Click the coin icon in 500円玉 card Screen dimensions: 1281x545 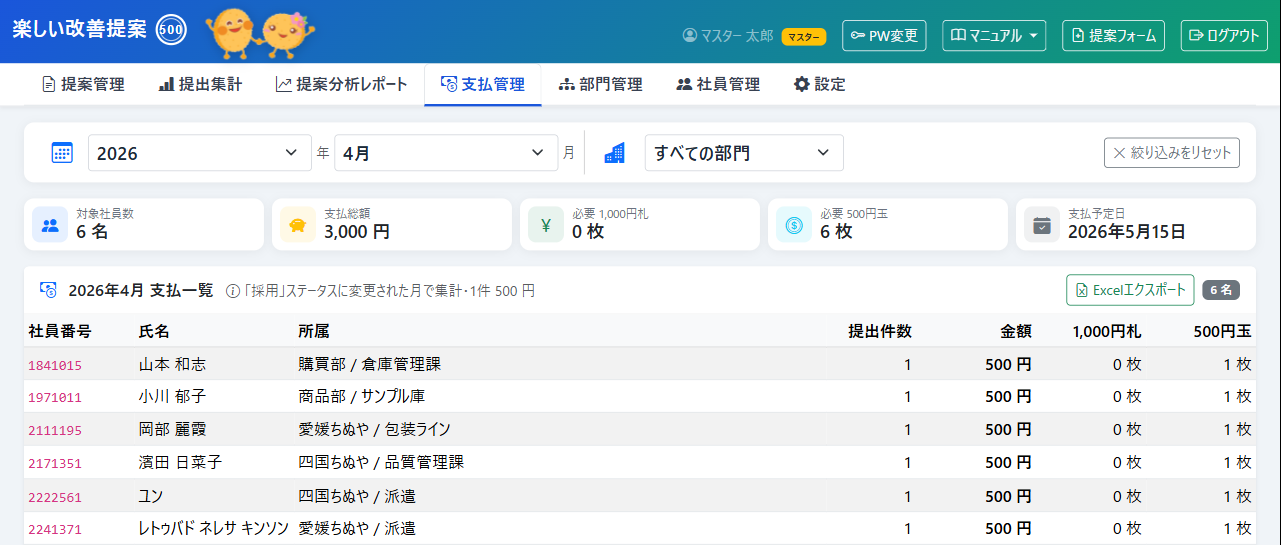point(794,225)
